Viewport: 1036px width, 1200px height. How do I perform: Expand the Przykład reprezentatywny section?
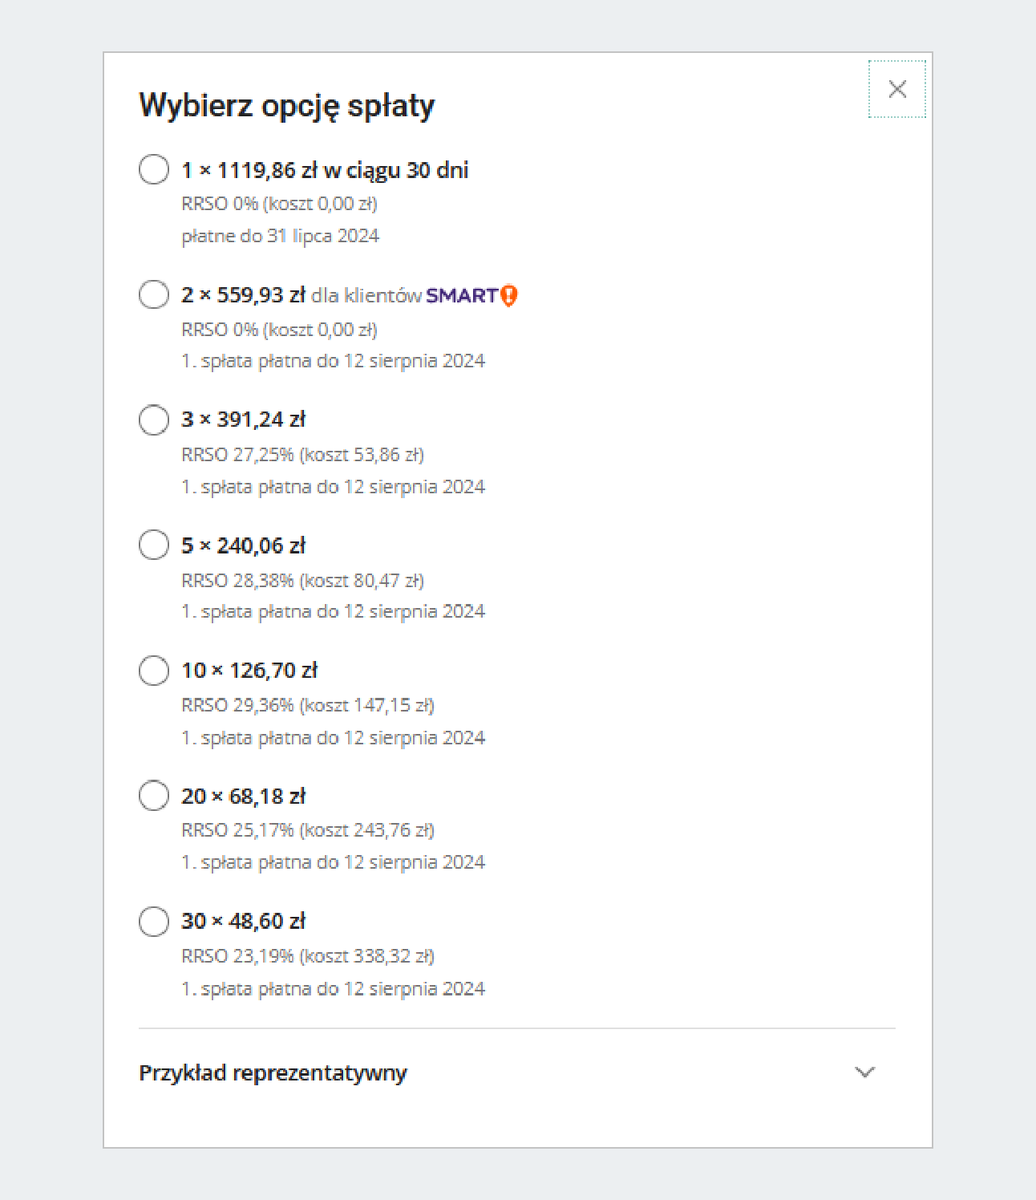pyautogui.click(x=272, y=1072)
